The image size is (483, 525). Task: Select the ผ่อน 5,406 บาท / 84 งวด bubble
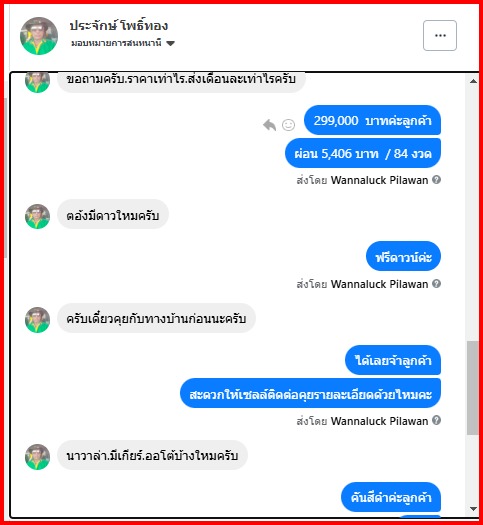click(x=363, y=153)
